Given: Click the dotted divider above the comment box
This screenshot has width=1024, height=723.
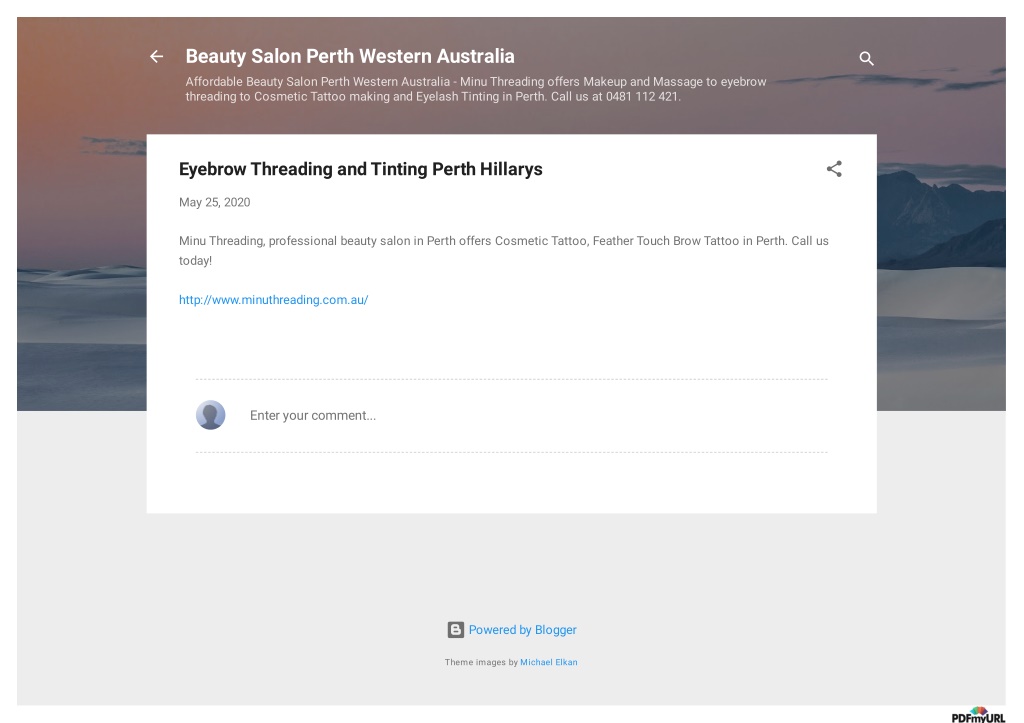Looking at the screenshot, I should click(x=511, y=379).
